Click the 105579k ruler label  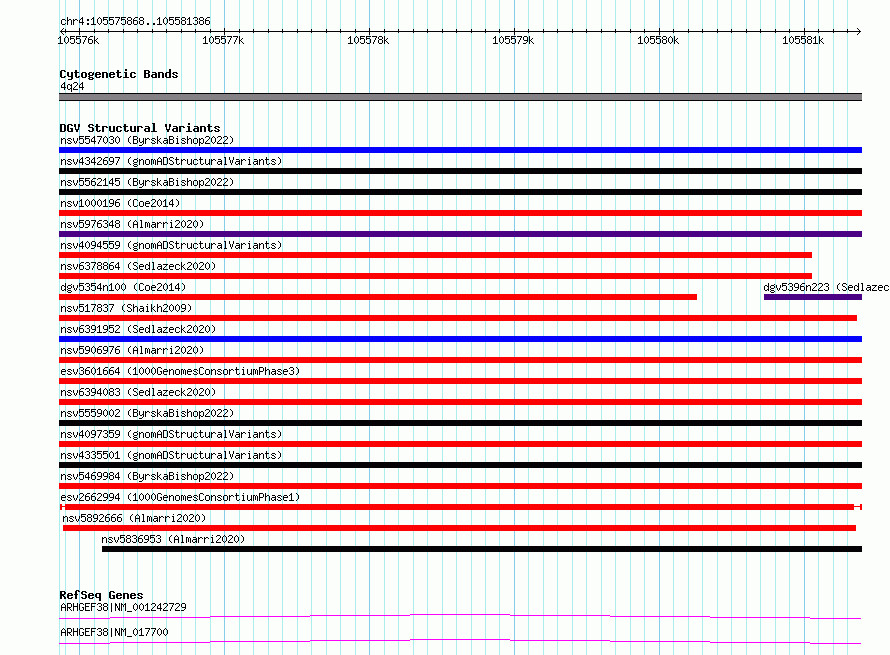513,40
